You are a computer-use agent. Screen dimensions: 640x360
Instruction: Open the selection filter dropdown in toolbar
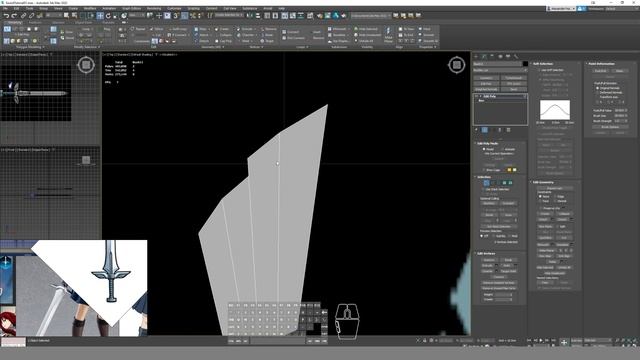[x=53, y=16]
